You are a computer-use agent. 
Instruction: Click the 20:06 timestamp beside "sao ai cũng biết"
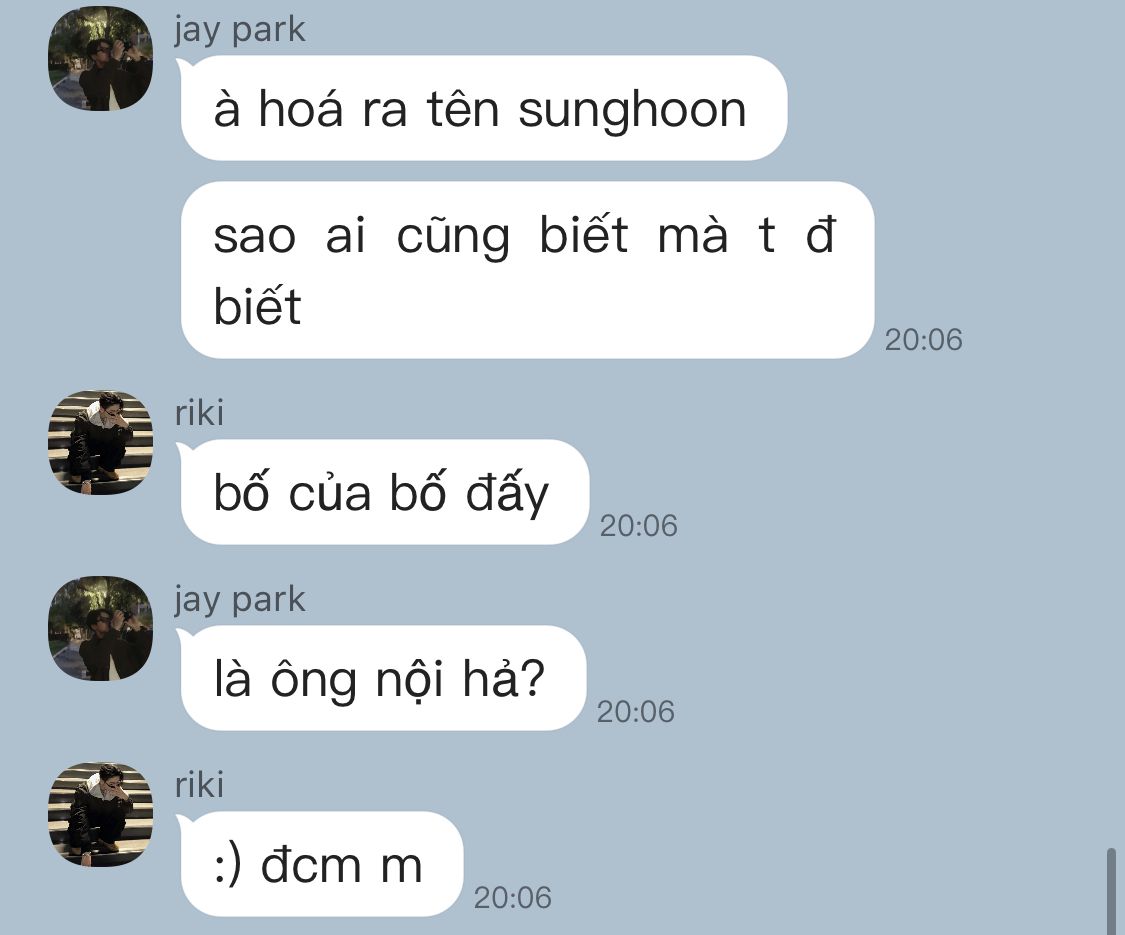[x=923, y=340]
